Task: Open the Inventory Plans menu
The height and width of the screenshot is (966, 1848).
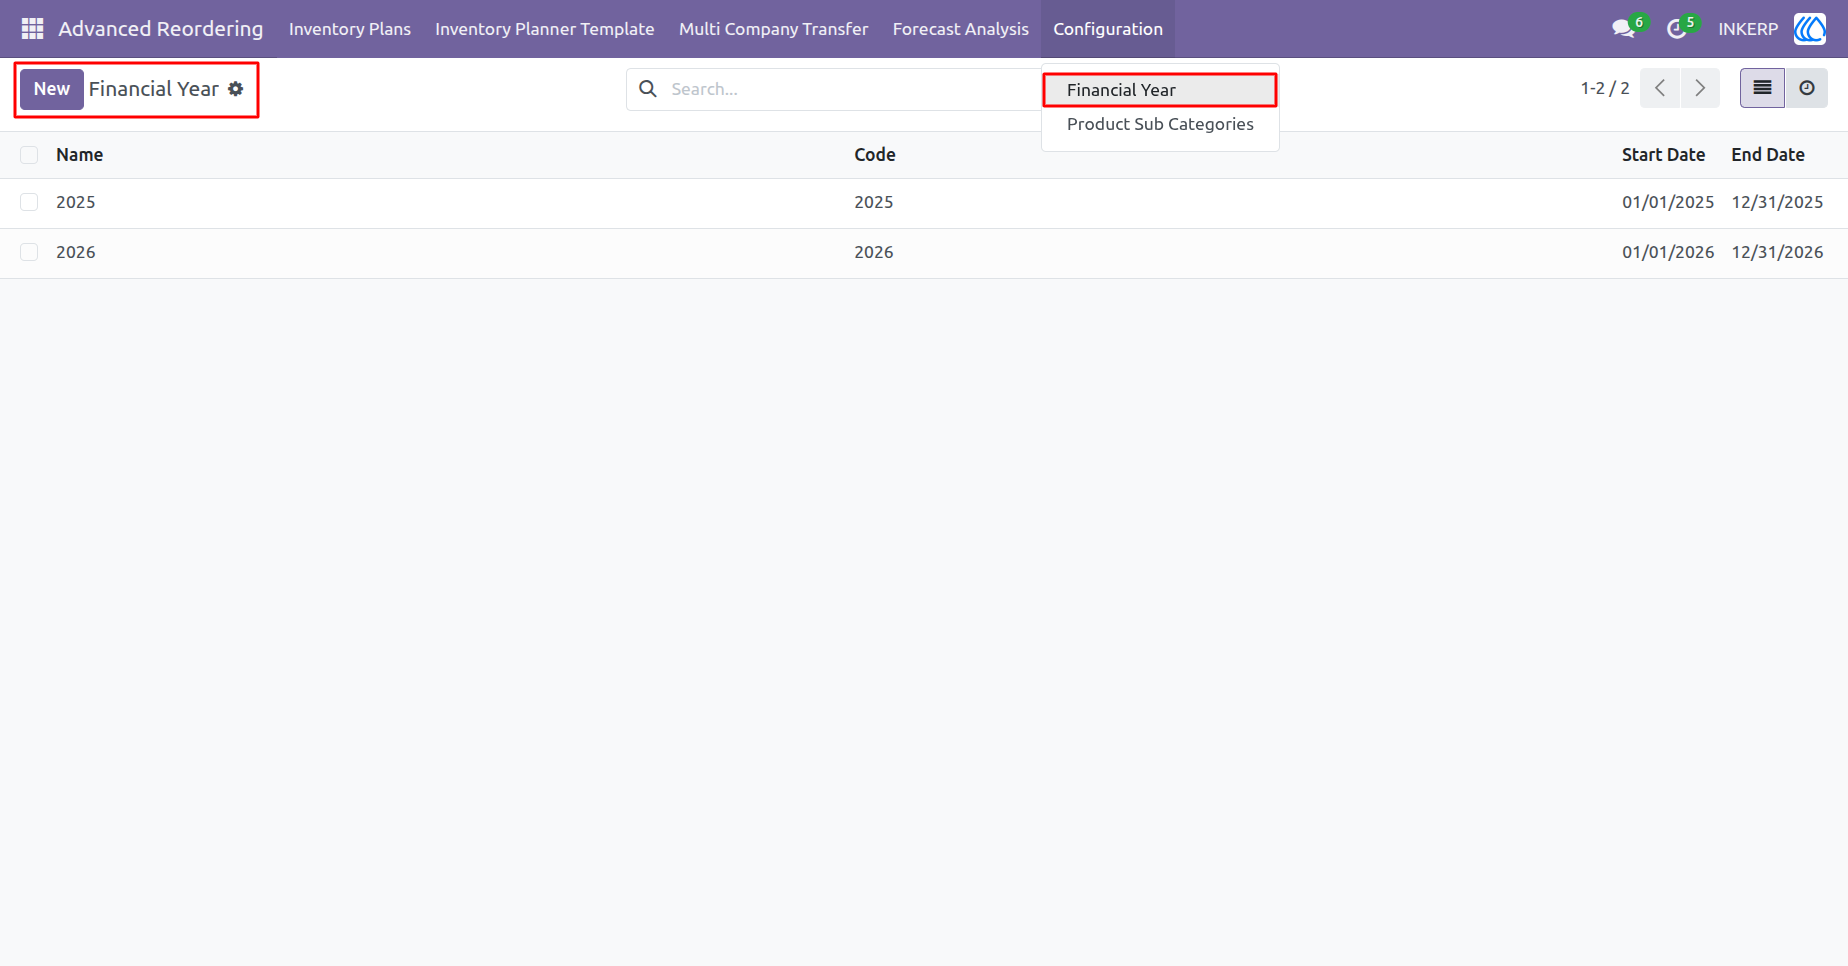Action: [350, 29]
